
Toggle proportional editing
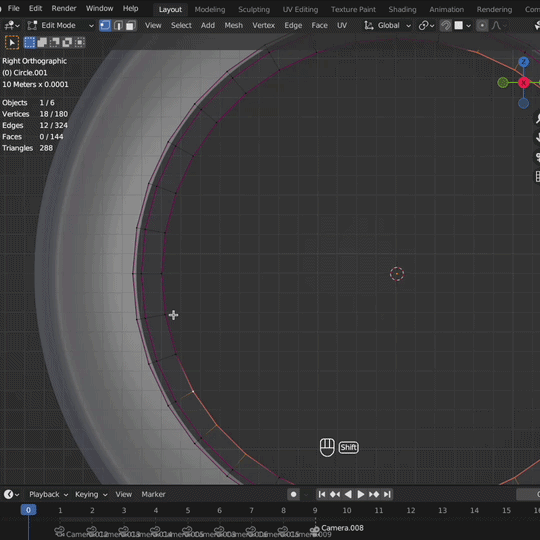click(x=482, y=25)
